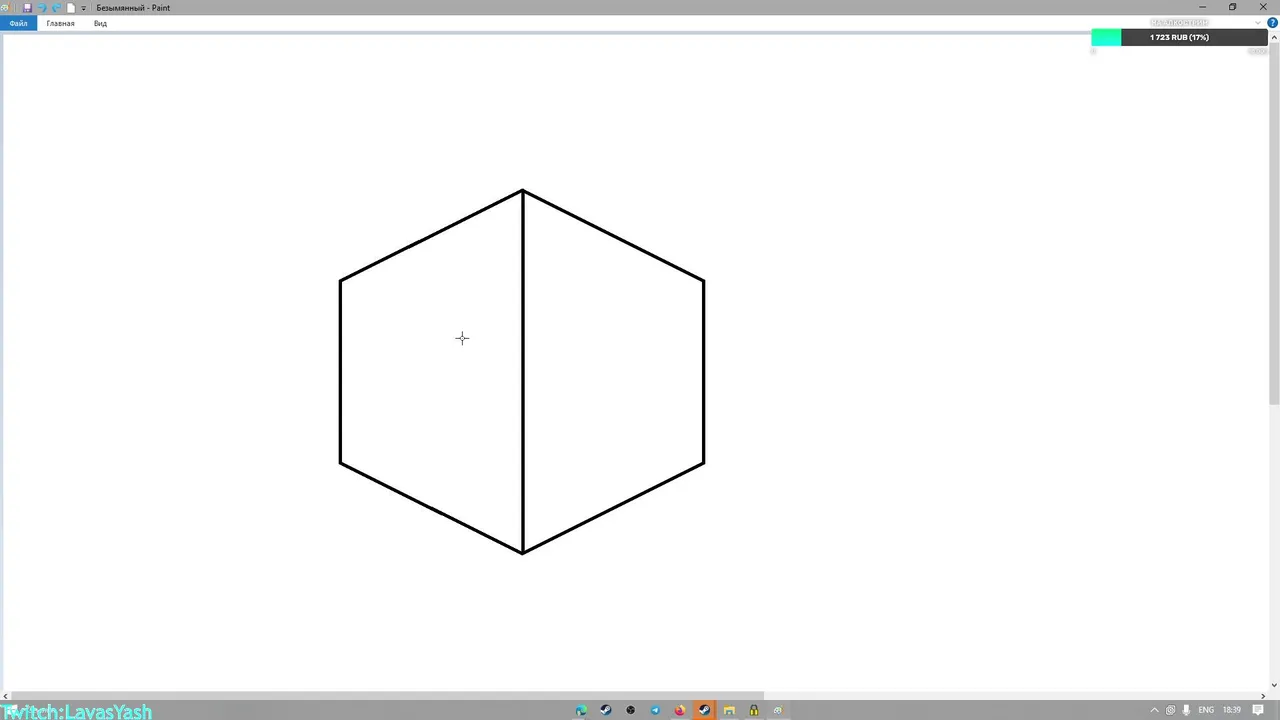Open the OBS Studio taskbar icon

(630, 710)
